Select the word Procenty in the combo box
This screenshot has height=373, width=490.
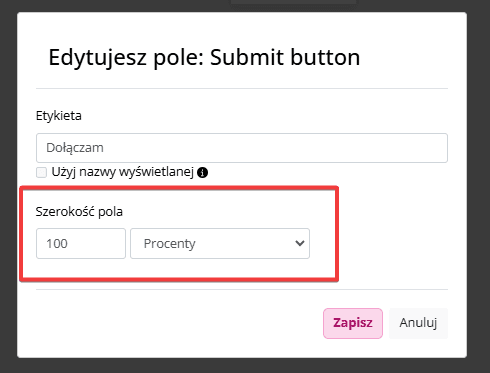point(169,244)
